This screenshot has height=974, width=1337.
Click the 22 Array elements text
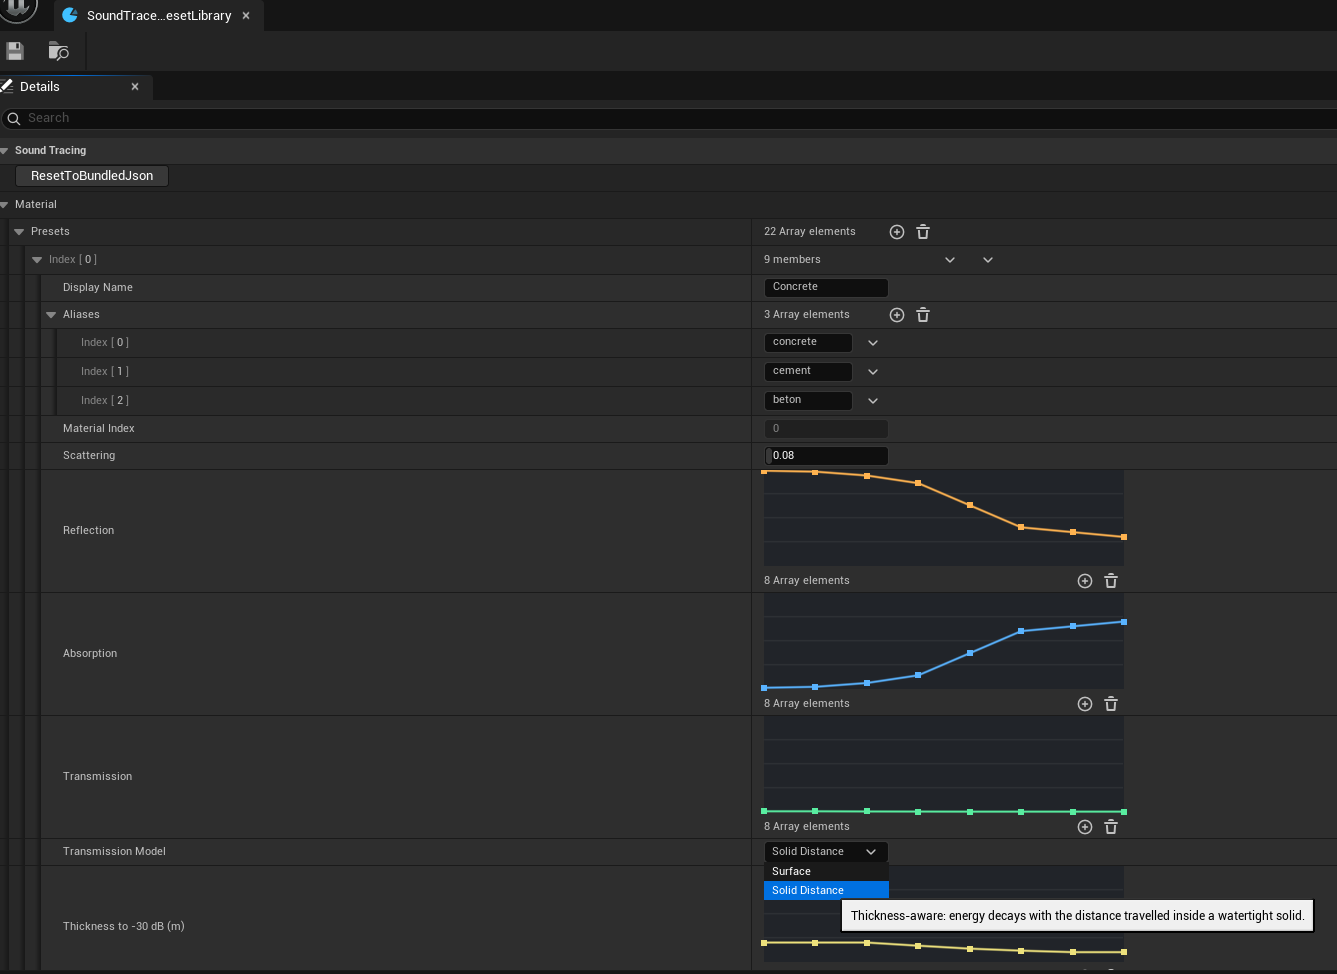pos(810,232)
